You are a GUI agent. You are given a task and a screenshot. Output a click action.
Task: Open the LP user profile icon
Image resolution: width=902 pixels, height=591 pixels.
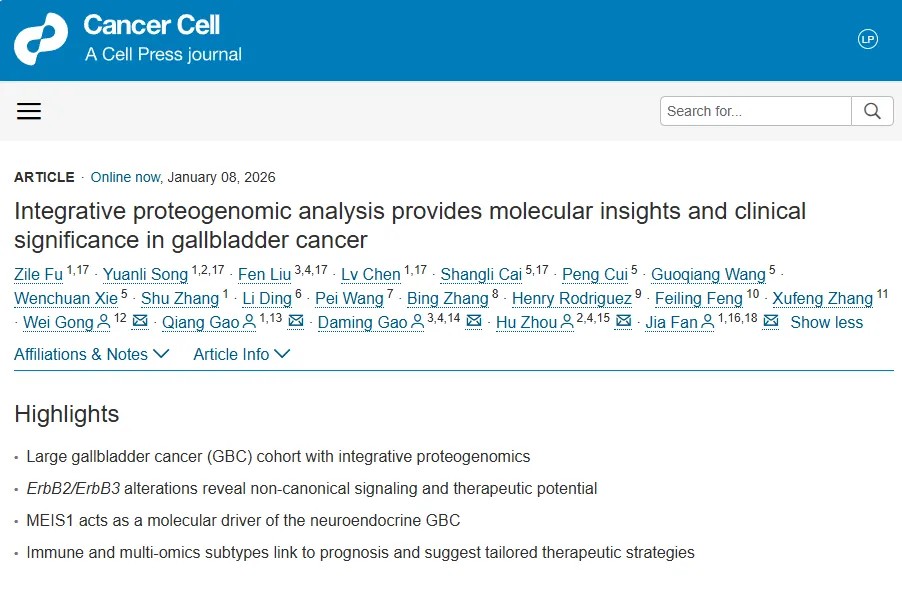pos(867,39)
